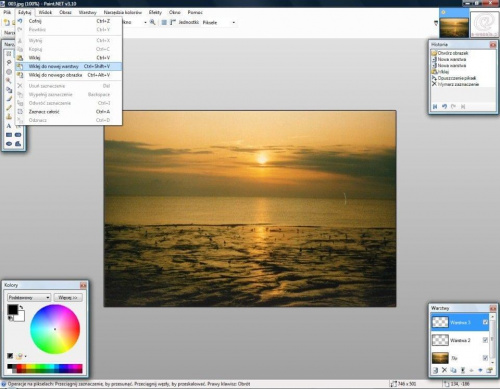500x389 pixels.
Task: Click the layers list scroll down arrow
Action: point(492,362)
